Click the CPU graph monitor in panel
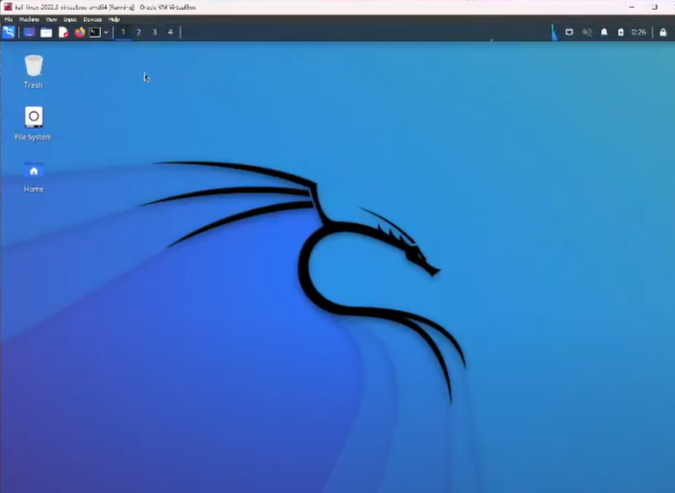This screenshot has width=675, height=493. coord(554,32)
